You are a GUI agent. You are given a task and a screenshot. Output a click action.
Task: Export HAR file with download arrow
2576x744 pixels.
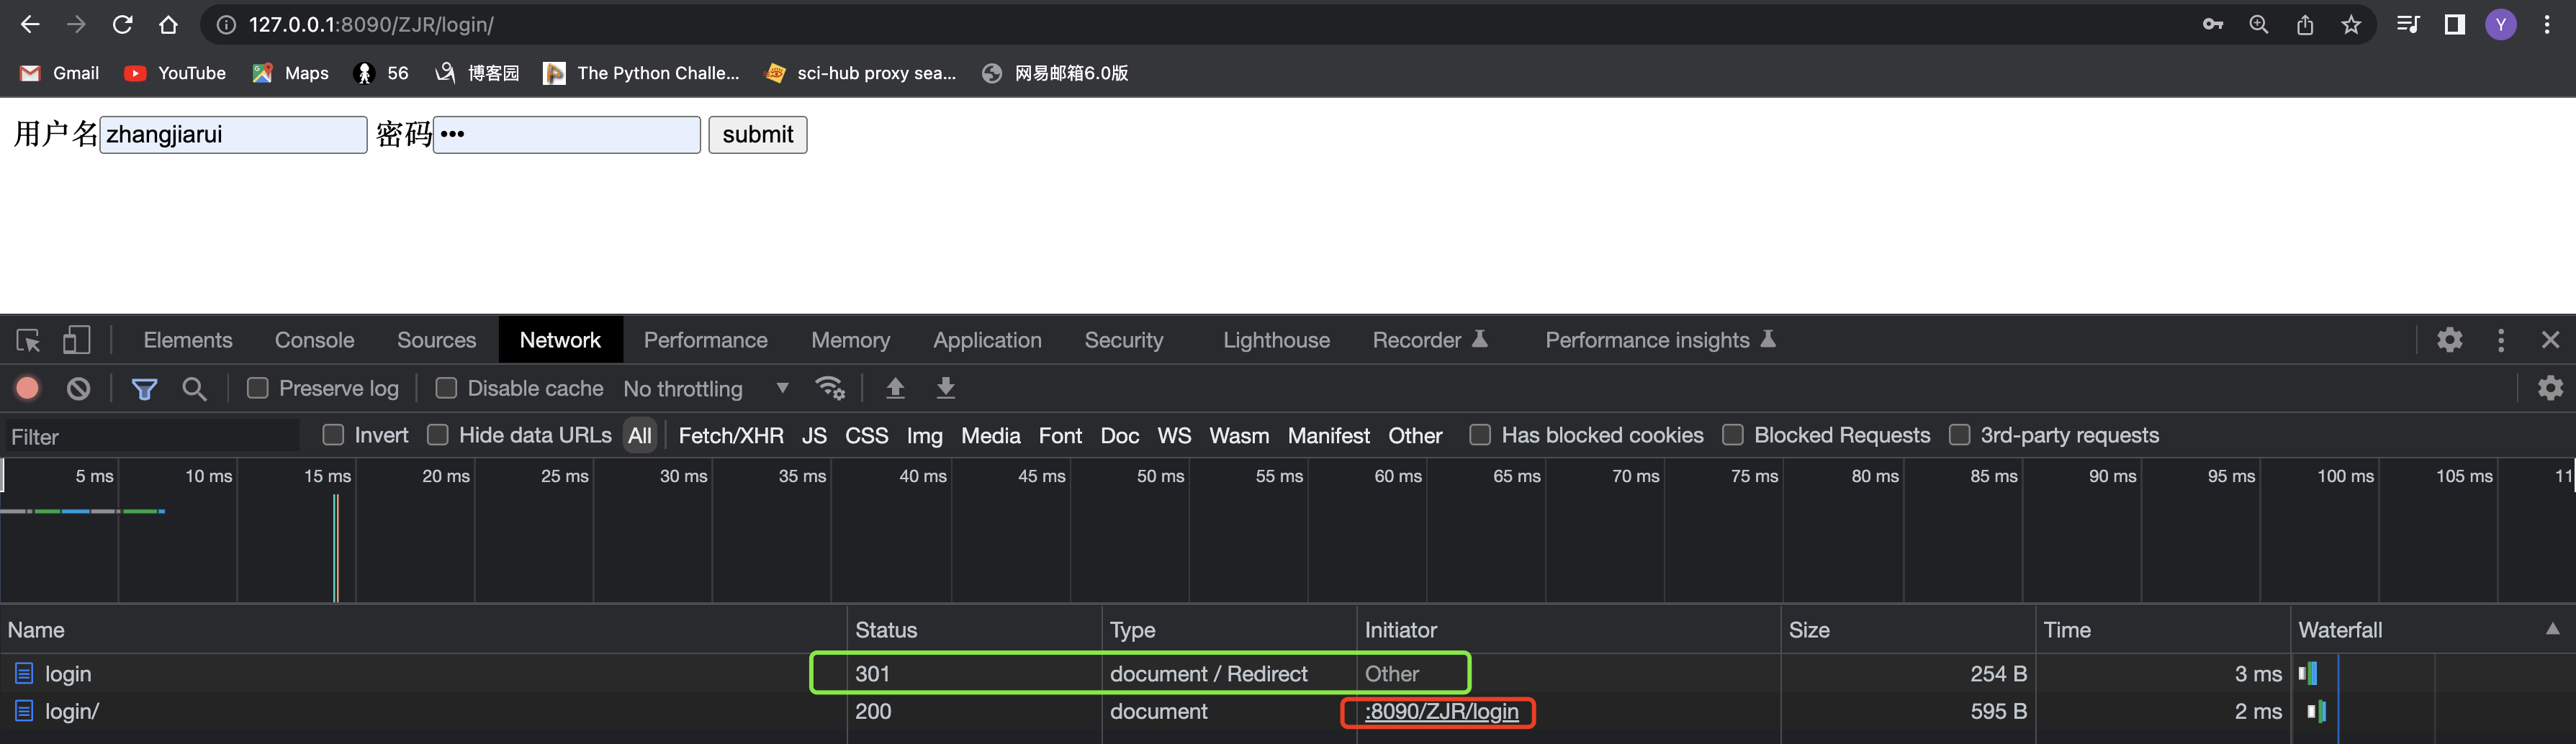tap(945, 388)
